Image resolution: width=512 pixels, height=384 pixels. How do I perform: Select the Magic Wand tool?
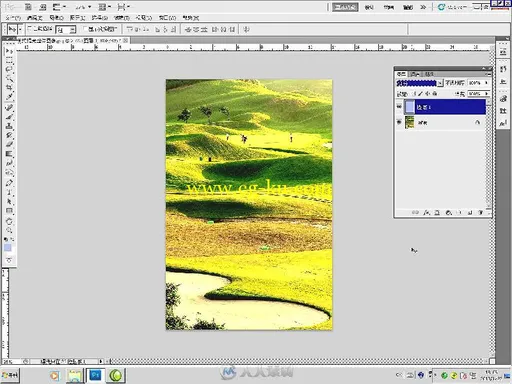[9, 78]
